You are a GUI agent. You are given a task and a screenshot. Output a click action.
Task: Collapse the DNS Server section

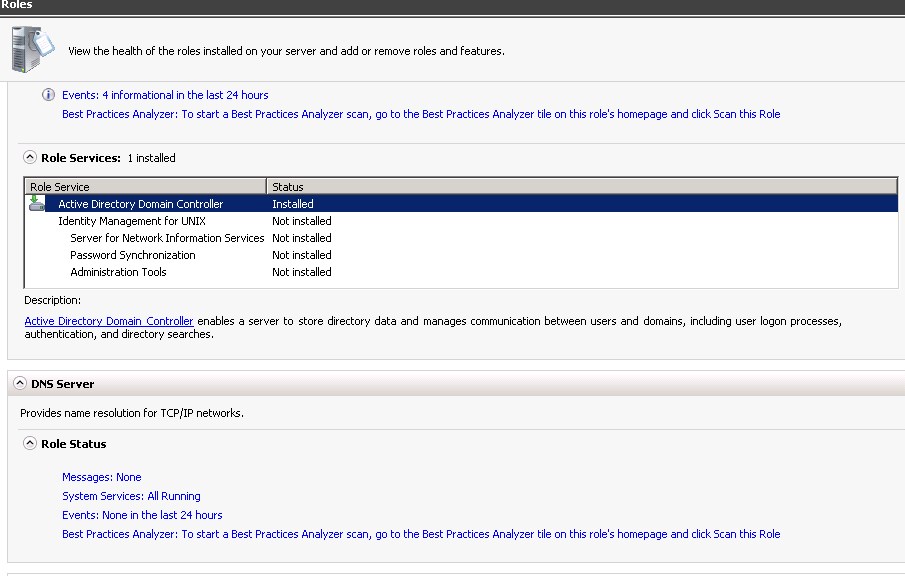[20, 383]
